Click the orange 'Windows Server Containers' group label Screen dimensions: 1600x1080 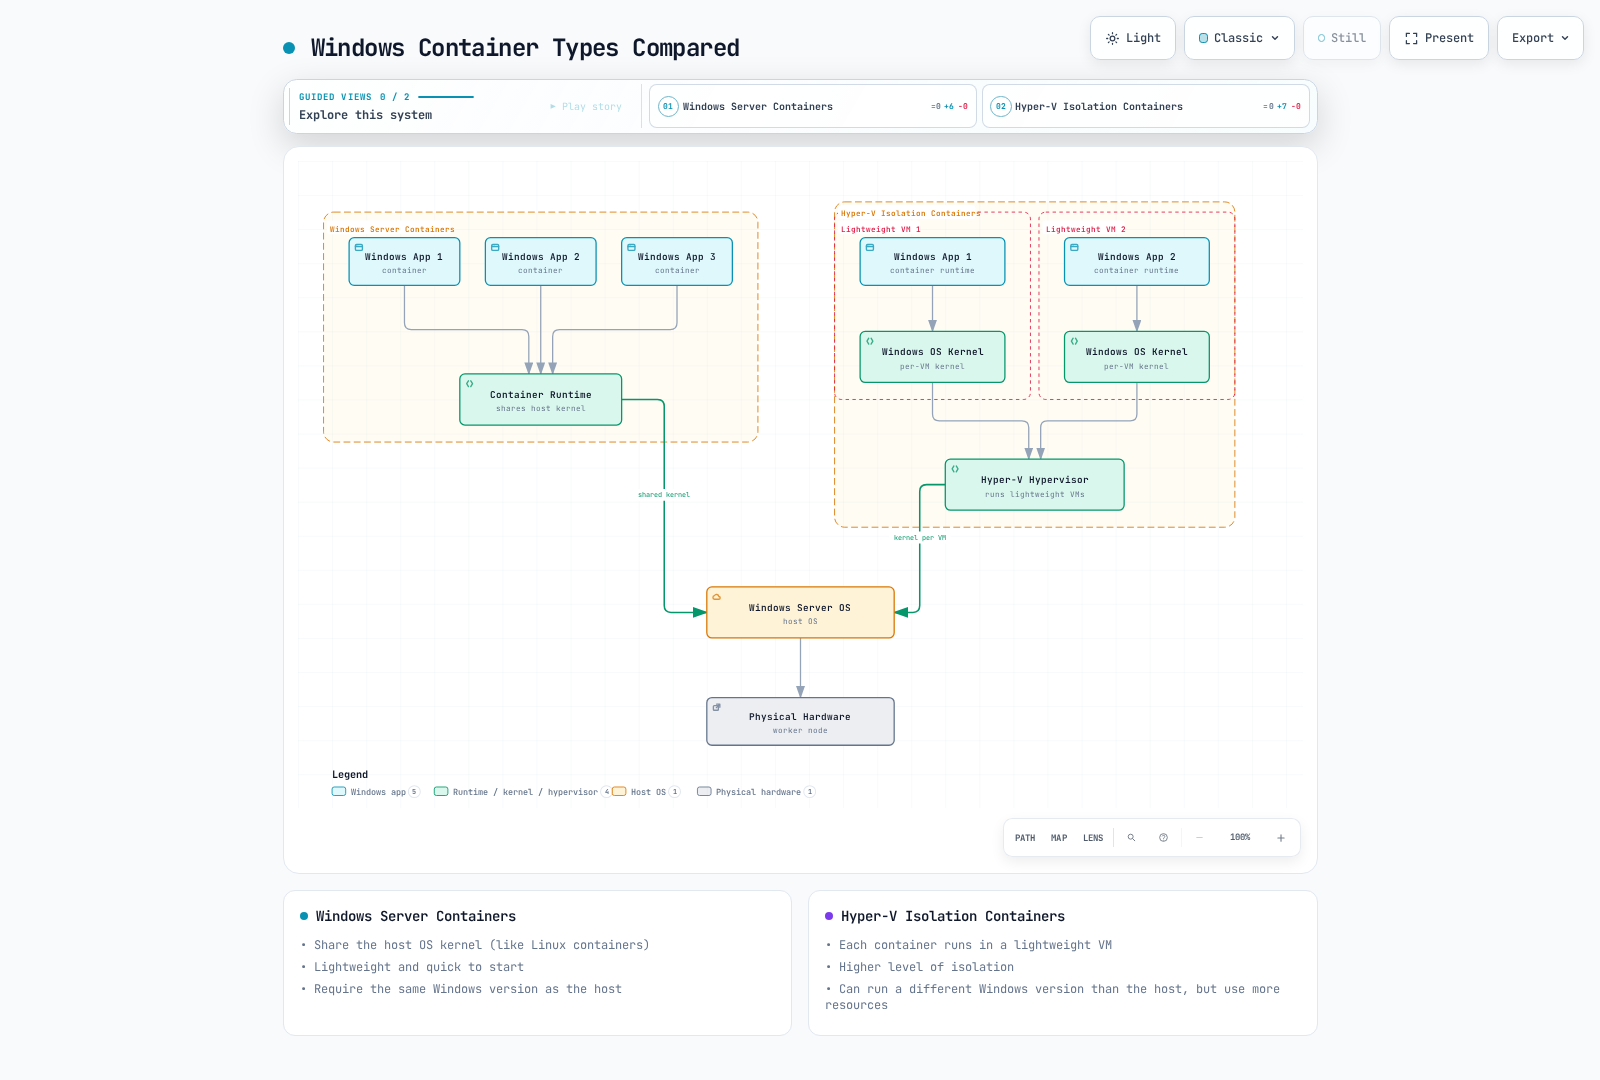392,229
